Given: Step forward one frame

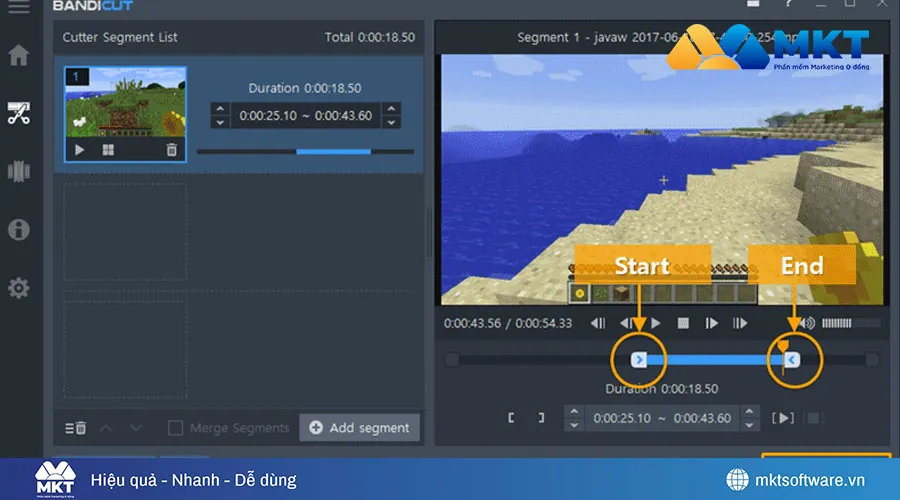Looking at the screenshot, I should coord(711,323).
